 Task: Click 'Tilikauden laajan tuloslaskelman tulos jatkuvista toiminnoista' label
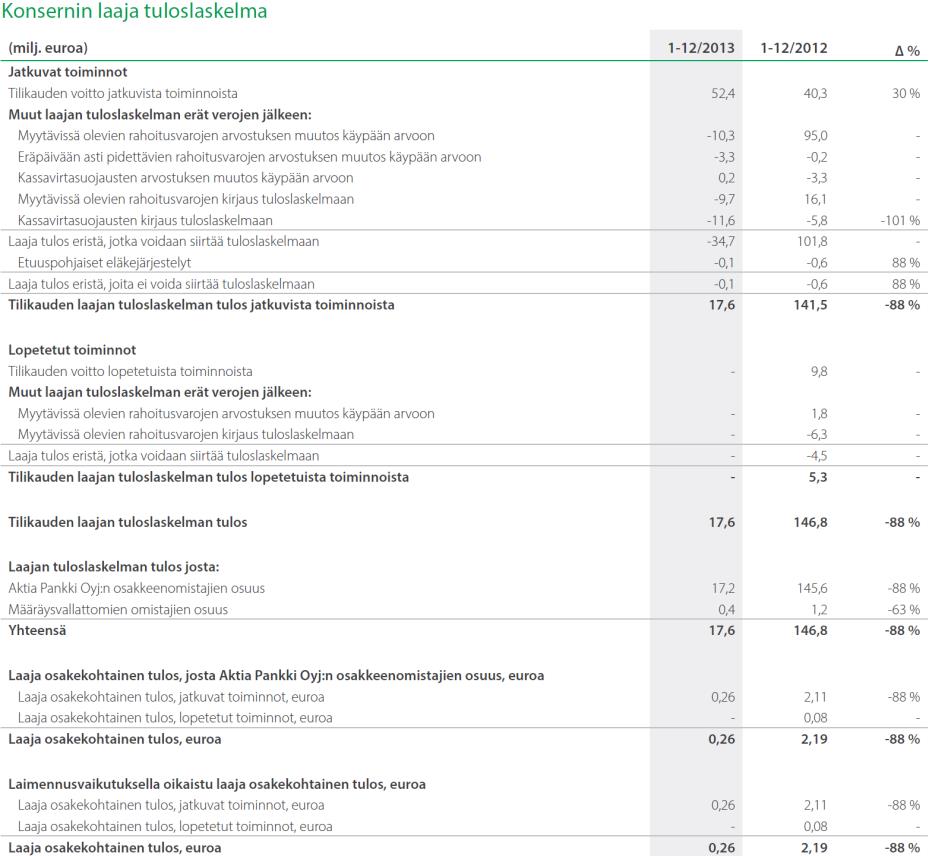[201, 304]
